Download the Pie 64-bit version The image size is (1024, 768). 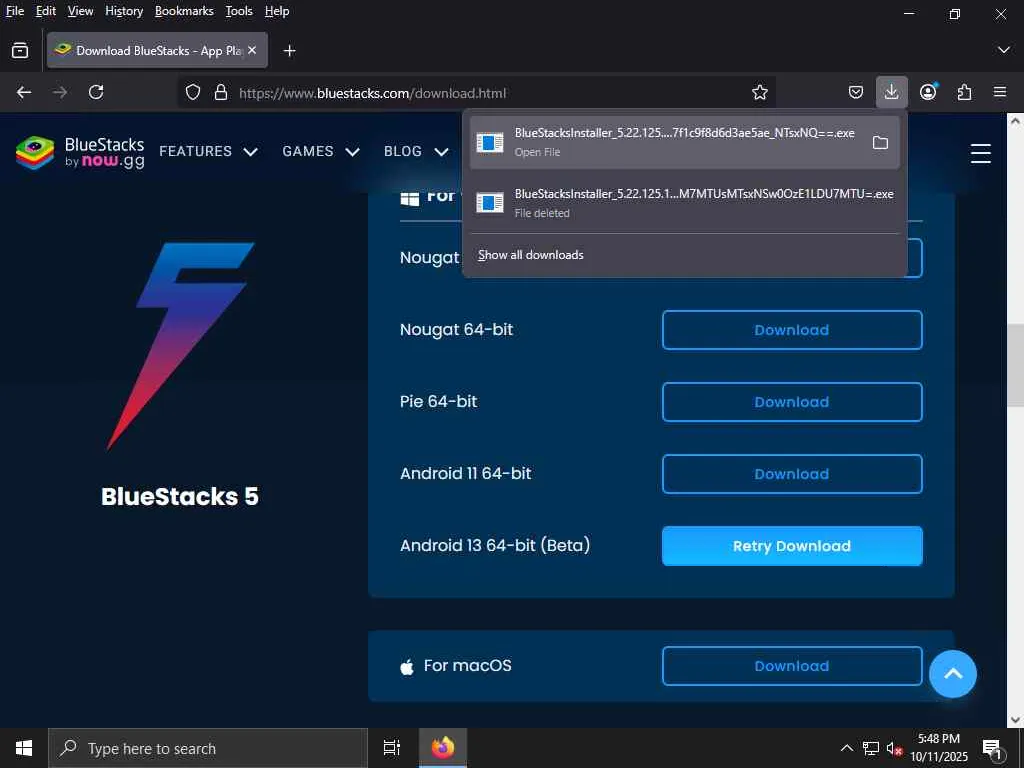[x=792, y=402]
